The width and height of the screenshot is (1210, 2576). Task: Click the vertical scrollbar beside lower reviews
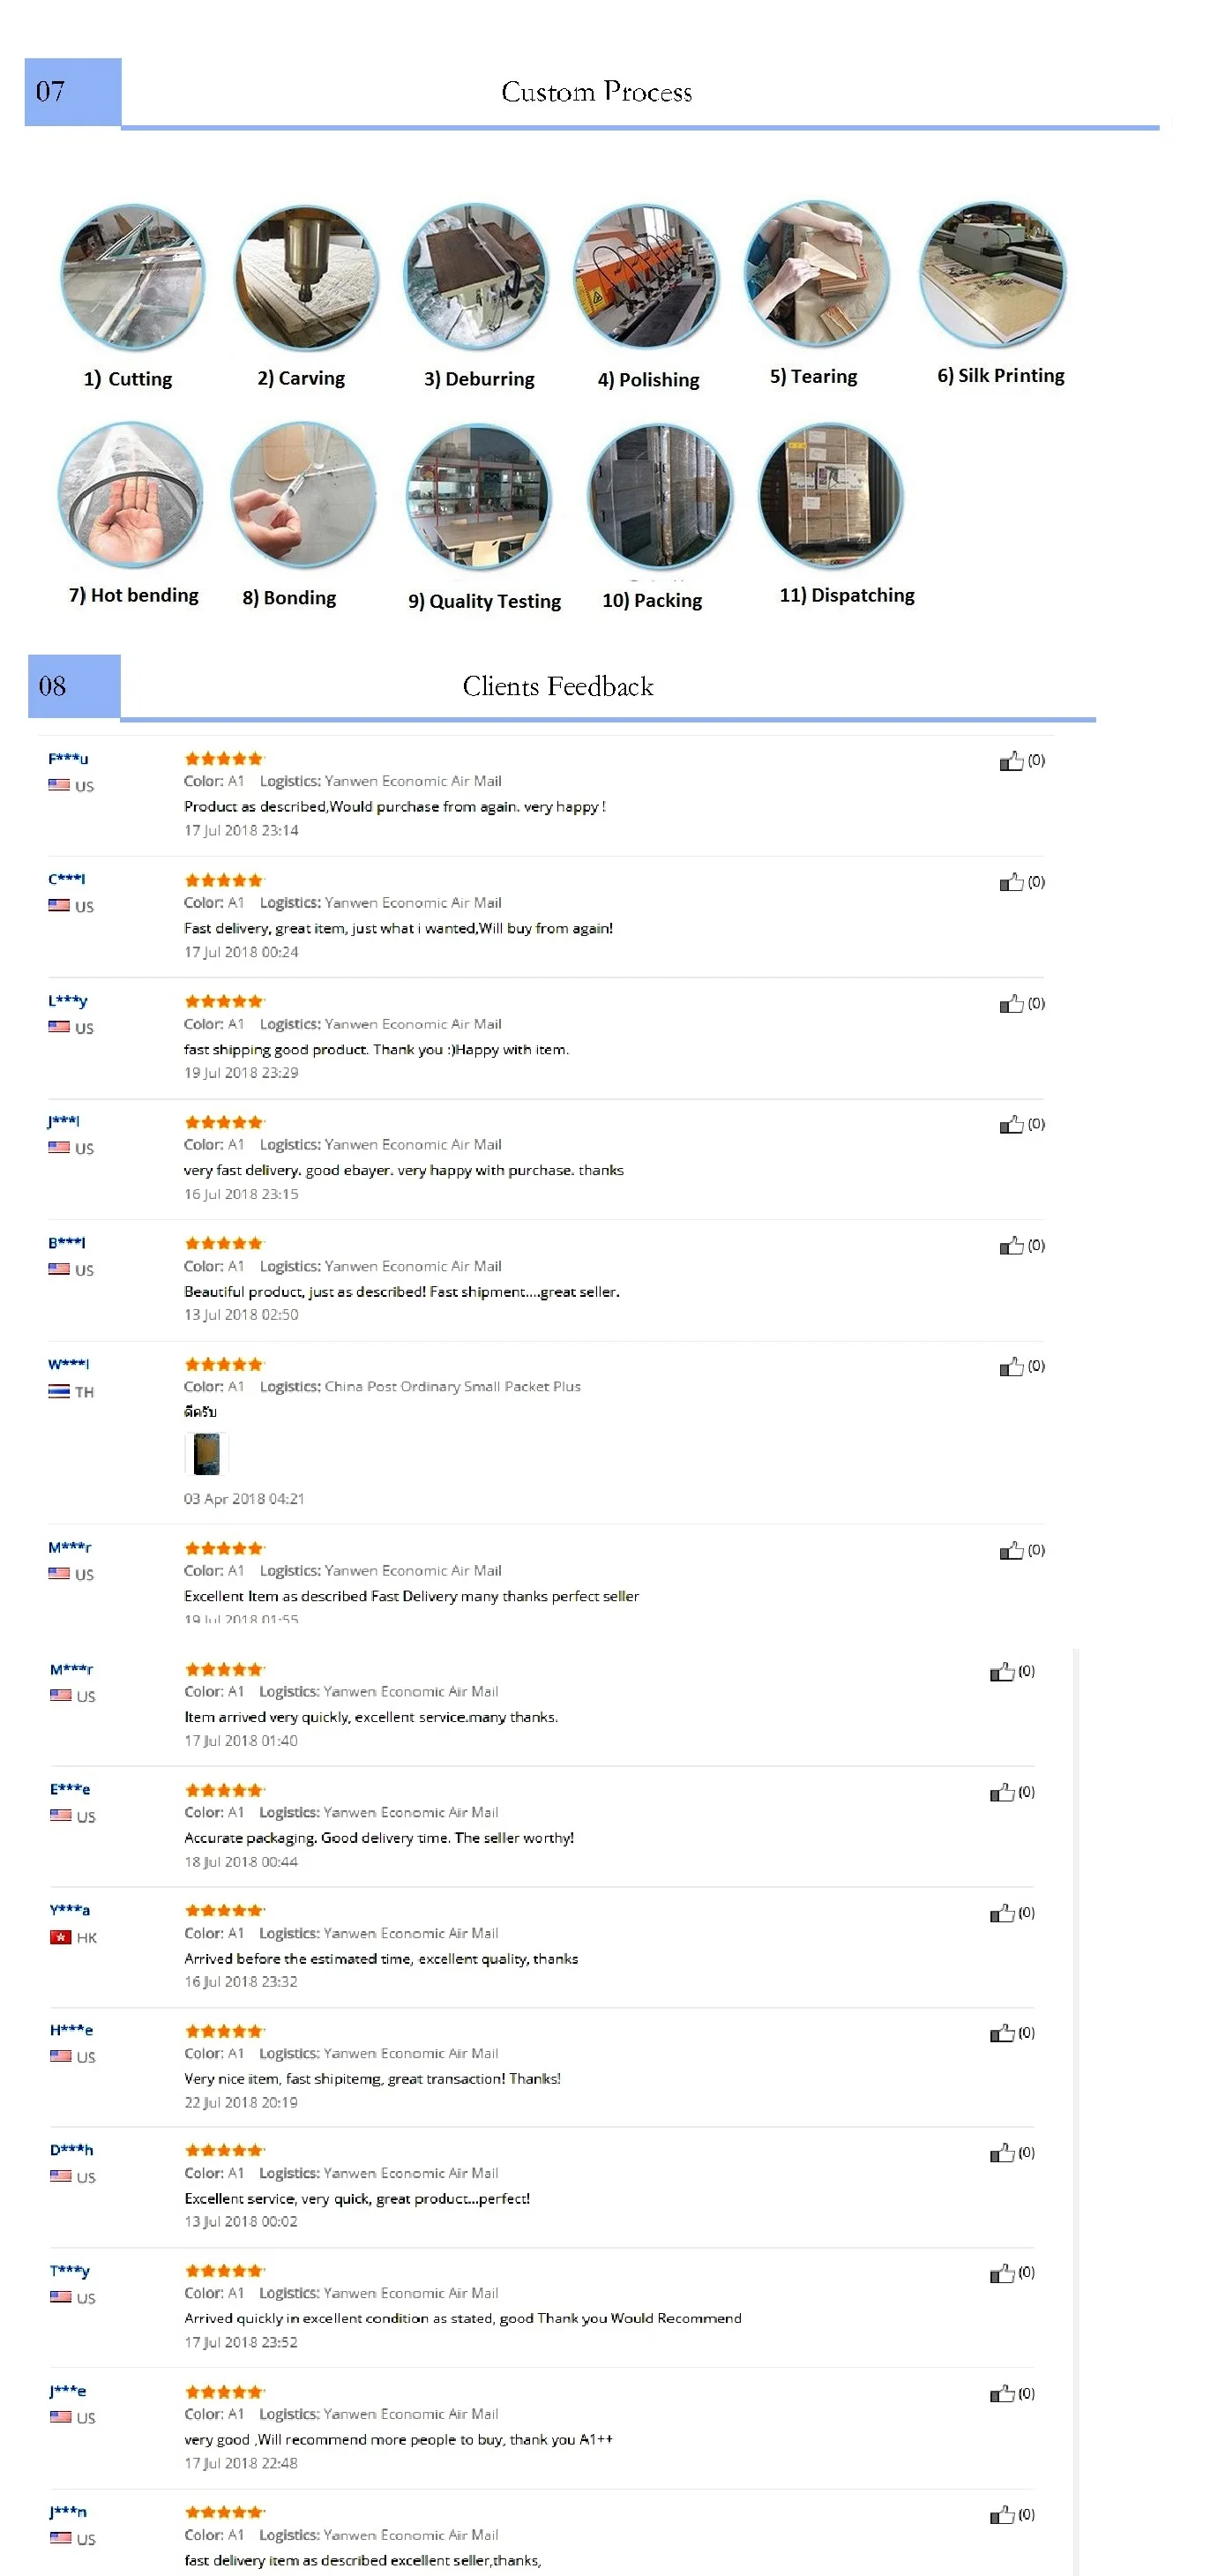click(1076, 2100)
